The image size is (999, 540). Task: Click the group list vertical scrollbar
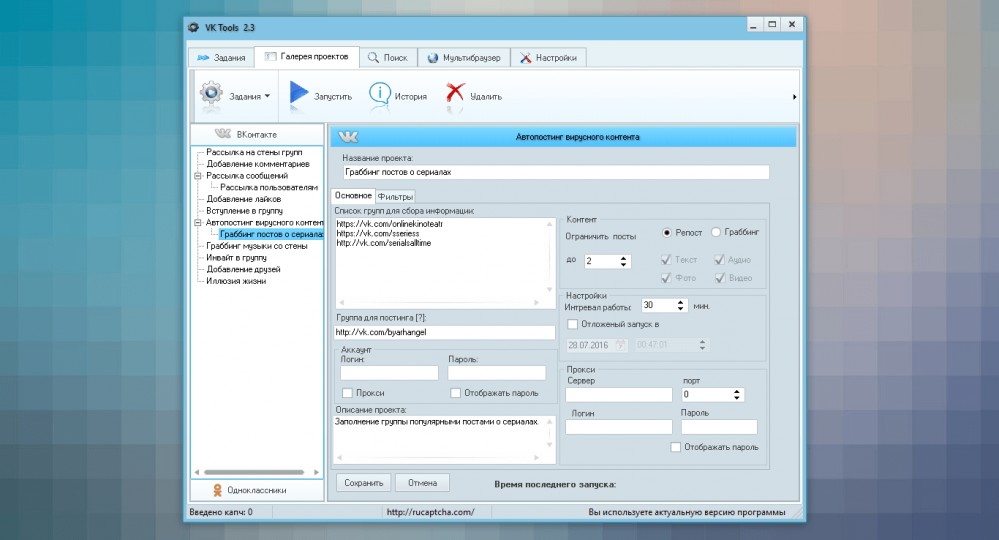click(549, 257)
